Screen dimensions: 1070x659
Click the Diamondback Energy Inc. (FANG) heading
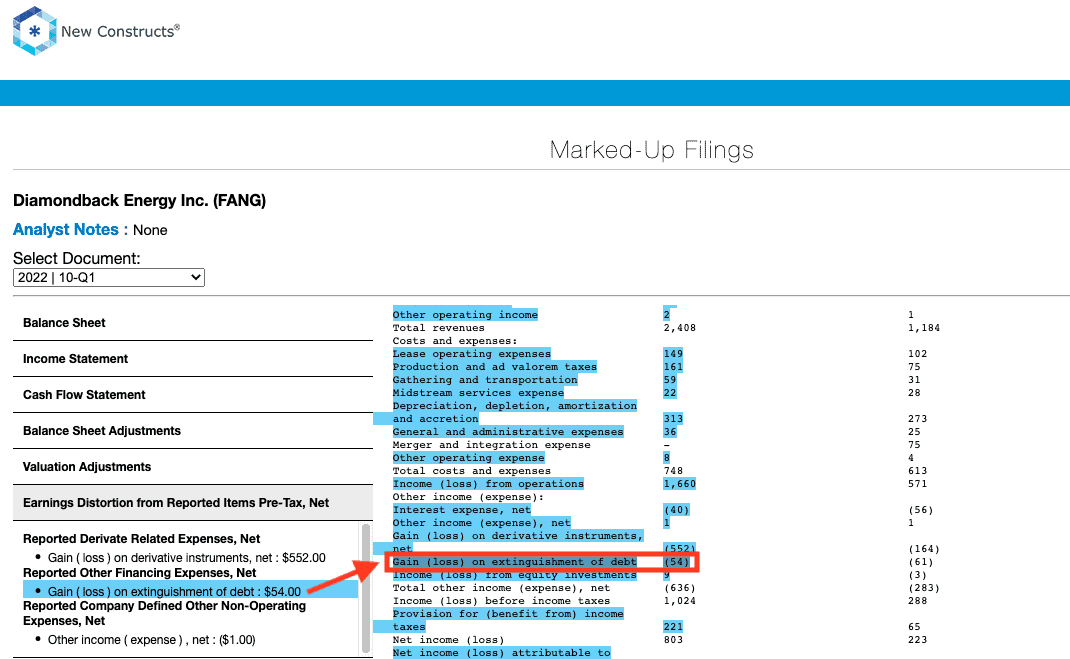[x=139, y=201]
